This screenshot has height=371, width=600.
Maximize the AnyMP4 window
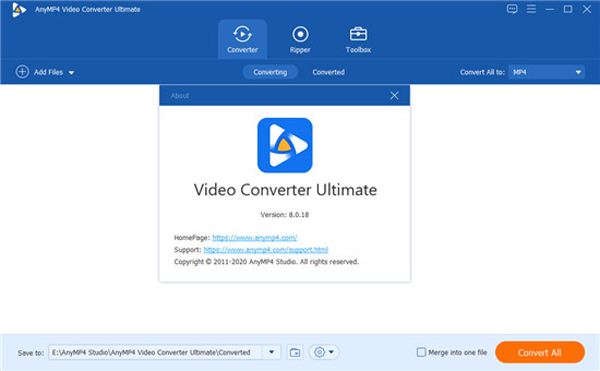[568, 9]
